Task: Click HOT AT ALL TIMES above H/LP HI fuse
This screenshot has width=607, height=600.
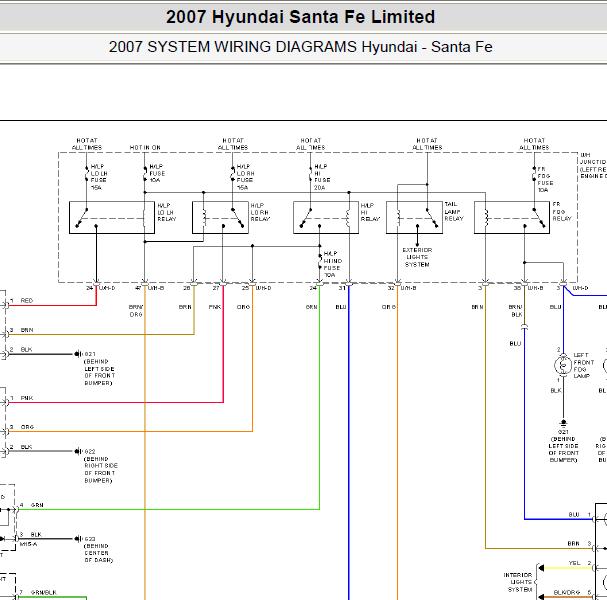Action: (x=310, y=144)
